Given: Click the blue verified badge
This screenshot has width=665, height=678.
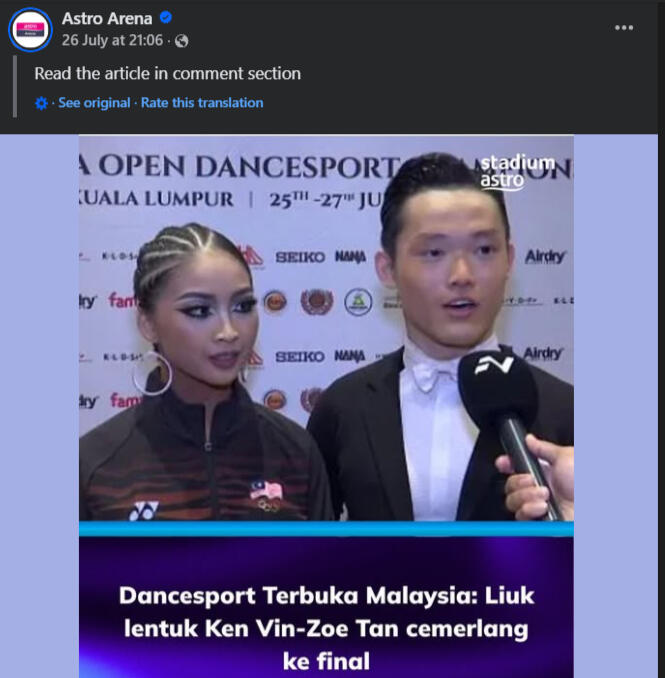Looking at the screenshot, I should click(166, 18).
